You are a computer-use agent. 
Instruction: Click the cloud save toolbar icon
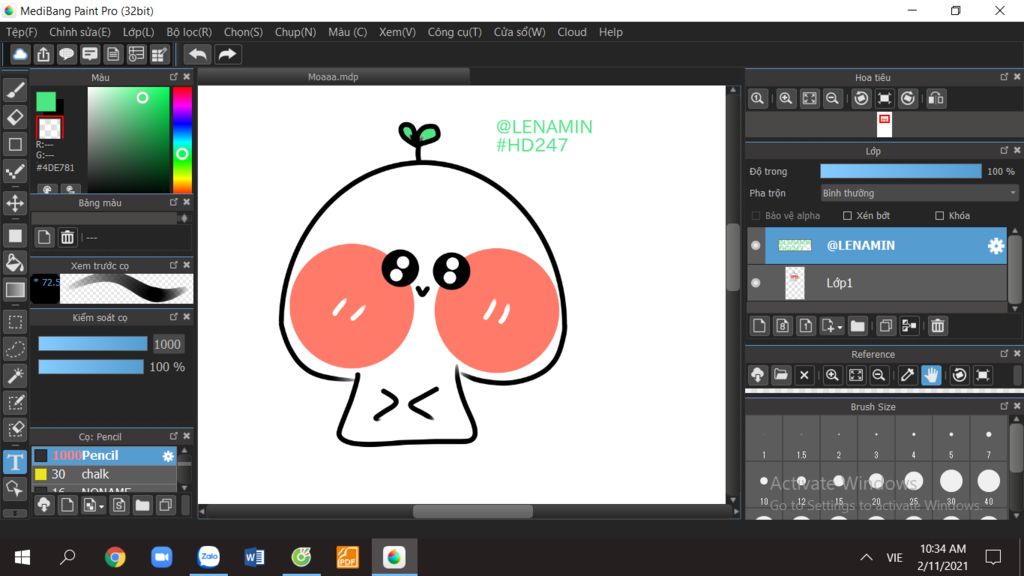pos(20,54)
